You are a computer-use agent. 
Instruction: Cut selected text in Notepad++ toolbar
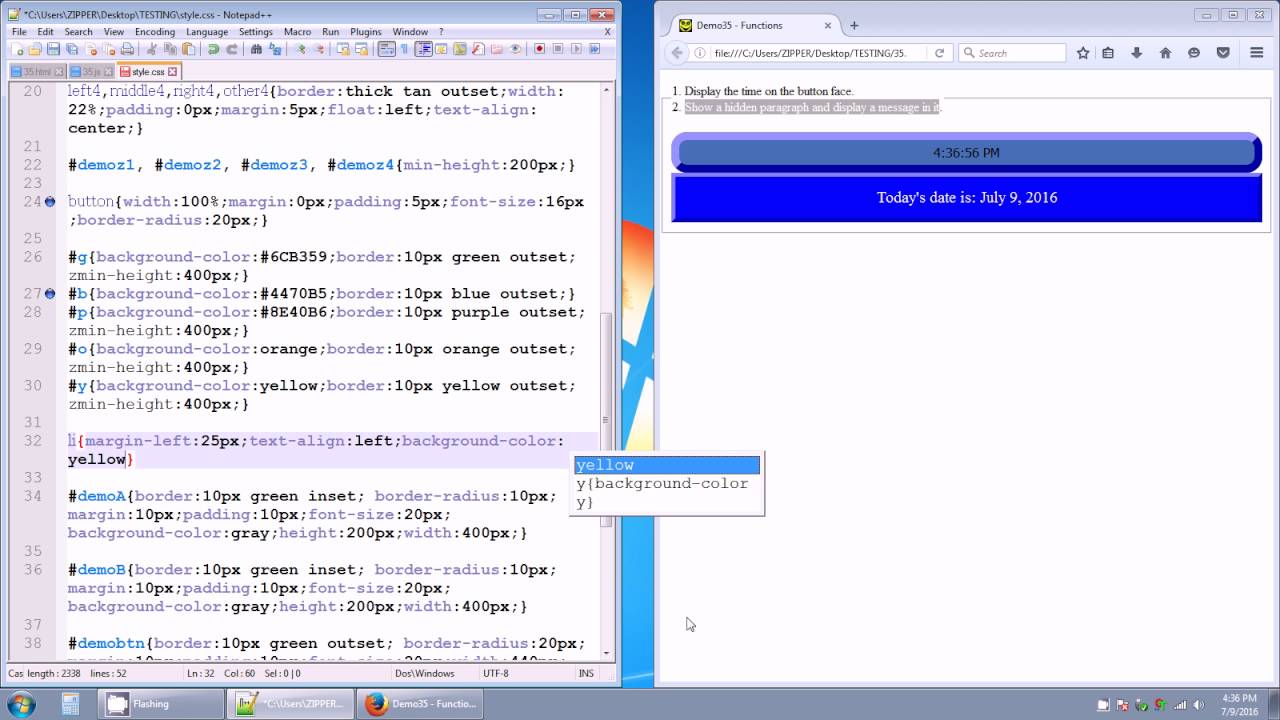click(x=152, y=49)
